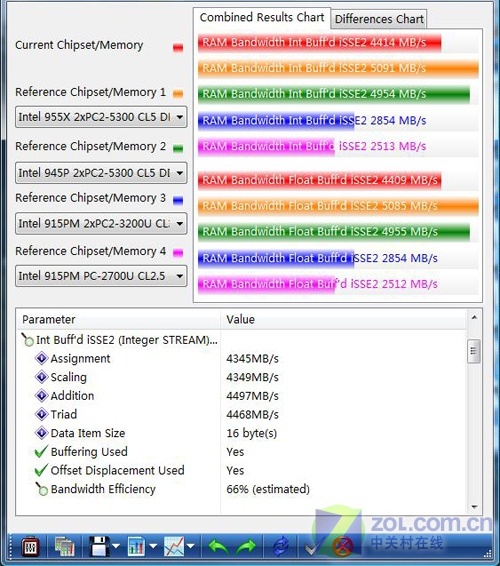Viewport: 500px width, 566px height.
Task: Switch to the Differences Chart tab
Action: point(379,19)
